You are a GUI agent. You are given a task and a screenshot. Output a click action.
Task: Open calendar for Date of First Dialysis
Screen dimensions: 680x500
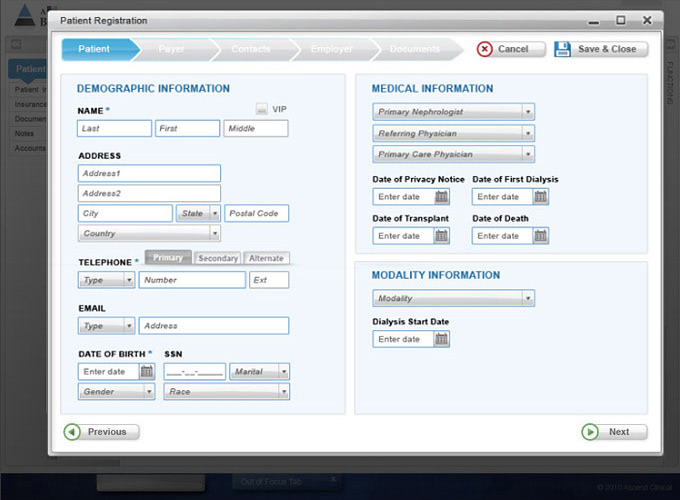coord(540,197)
